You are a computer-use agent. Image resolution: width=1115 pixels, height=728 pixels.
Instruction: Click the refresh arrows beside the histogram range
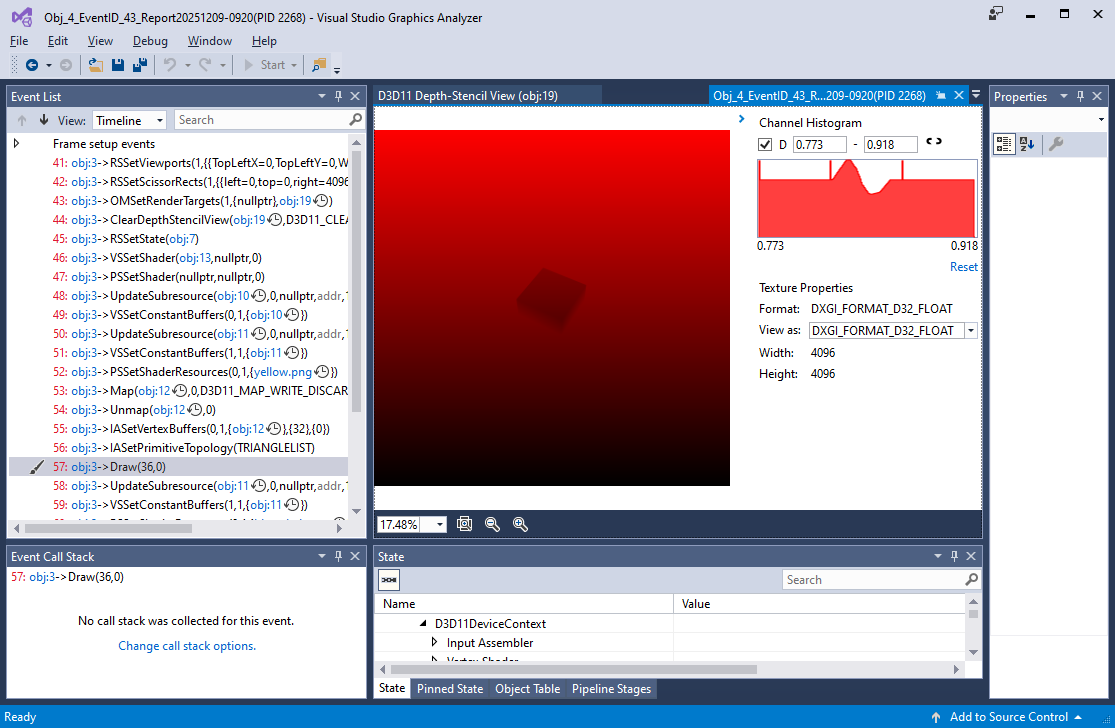click(934, 143)
